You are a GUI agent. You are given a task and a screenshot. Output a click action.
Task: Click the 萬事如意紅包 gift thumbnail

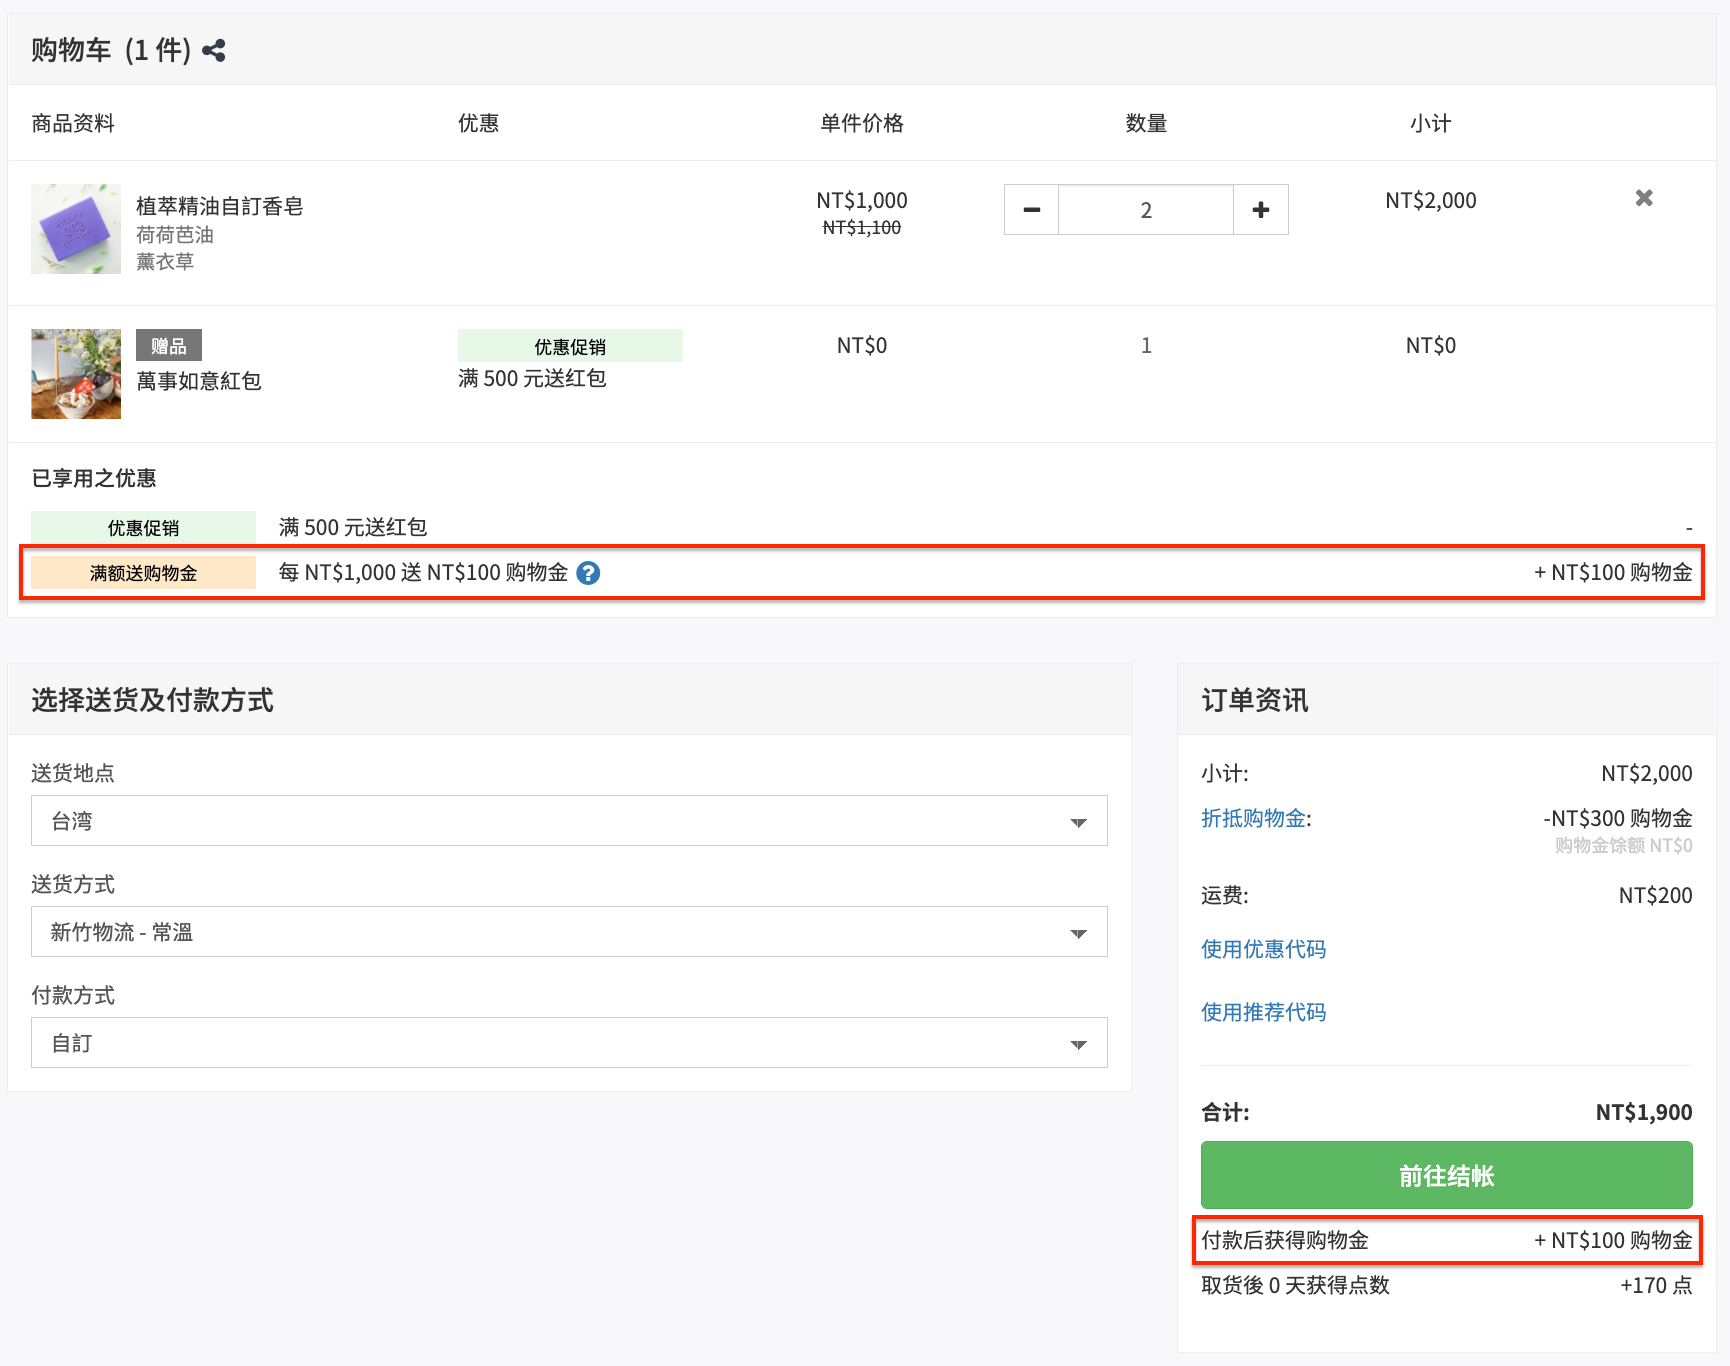coord(76,374)
